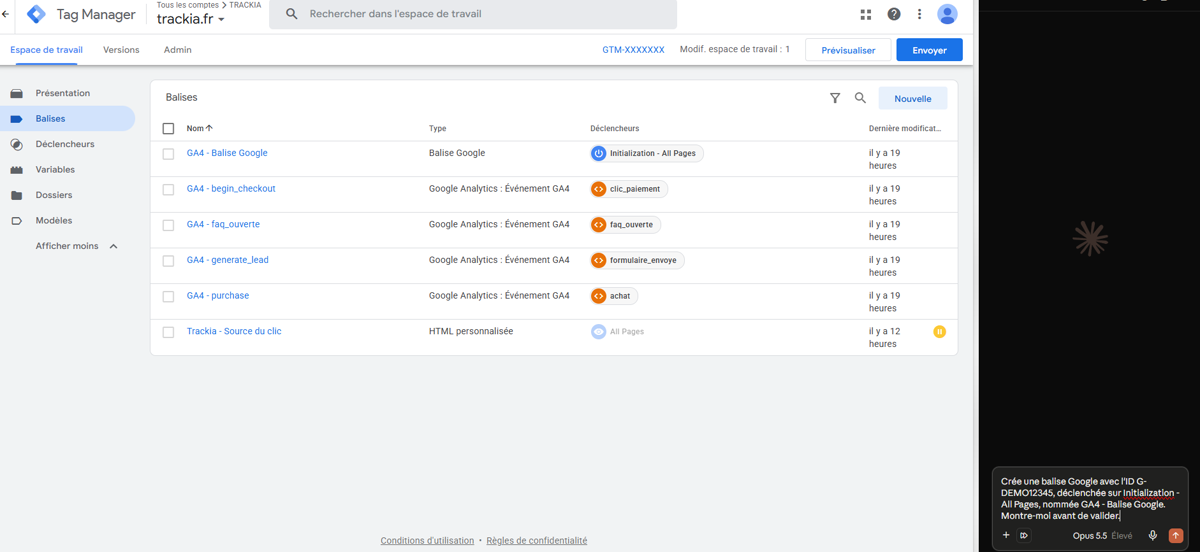Click the All Pages trigger chip on Trackia row

[617, 332]
